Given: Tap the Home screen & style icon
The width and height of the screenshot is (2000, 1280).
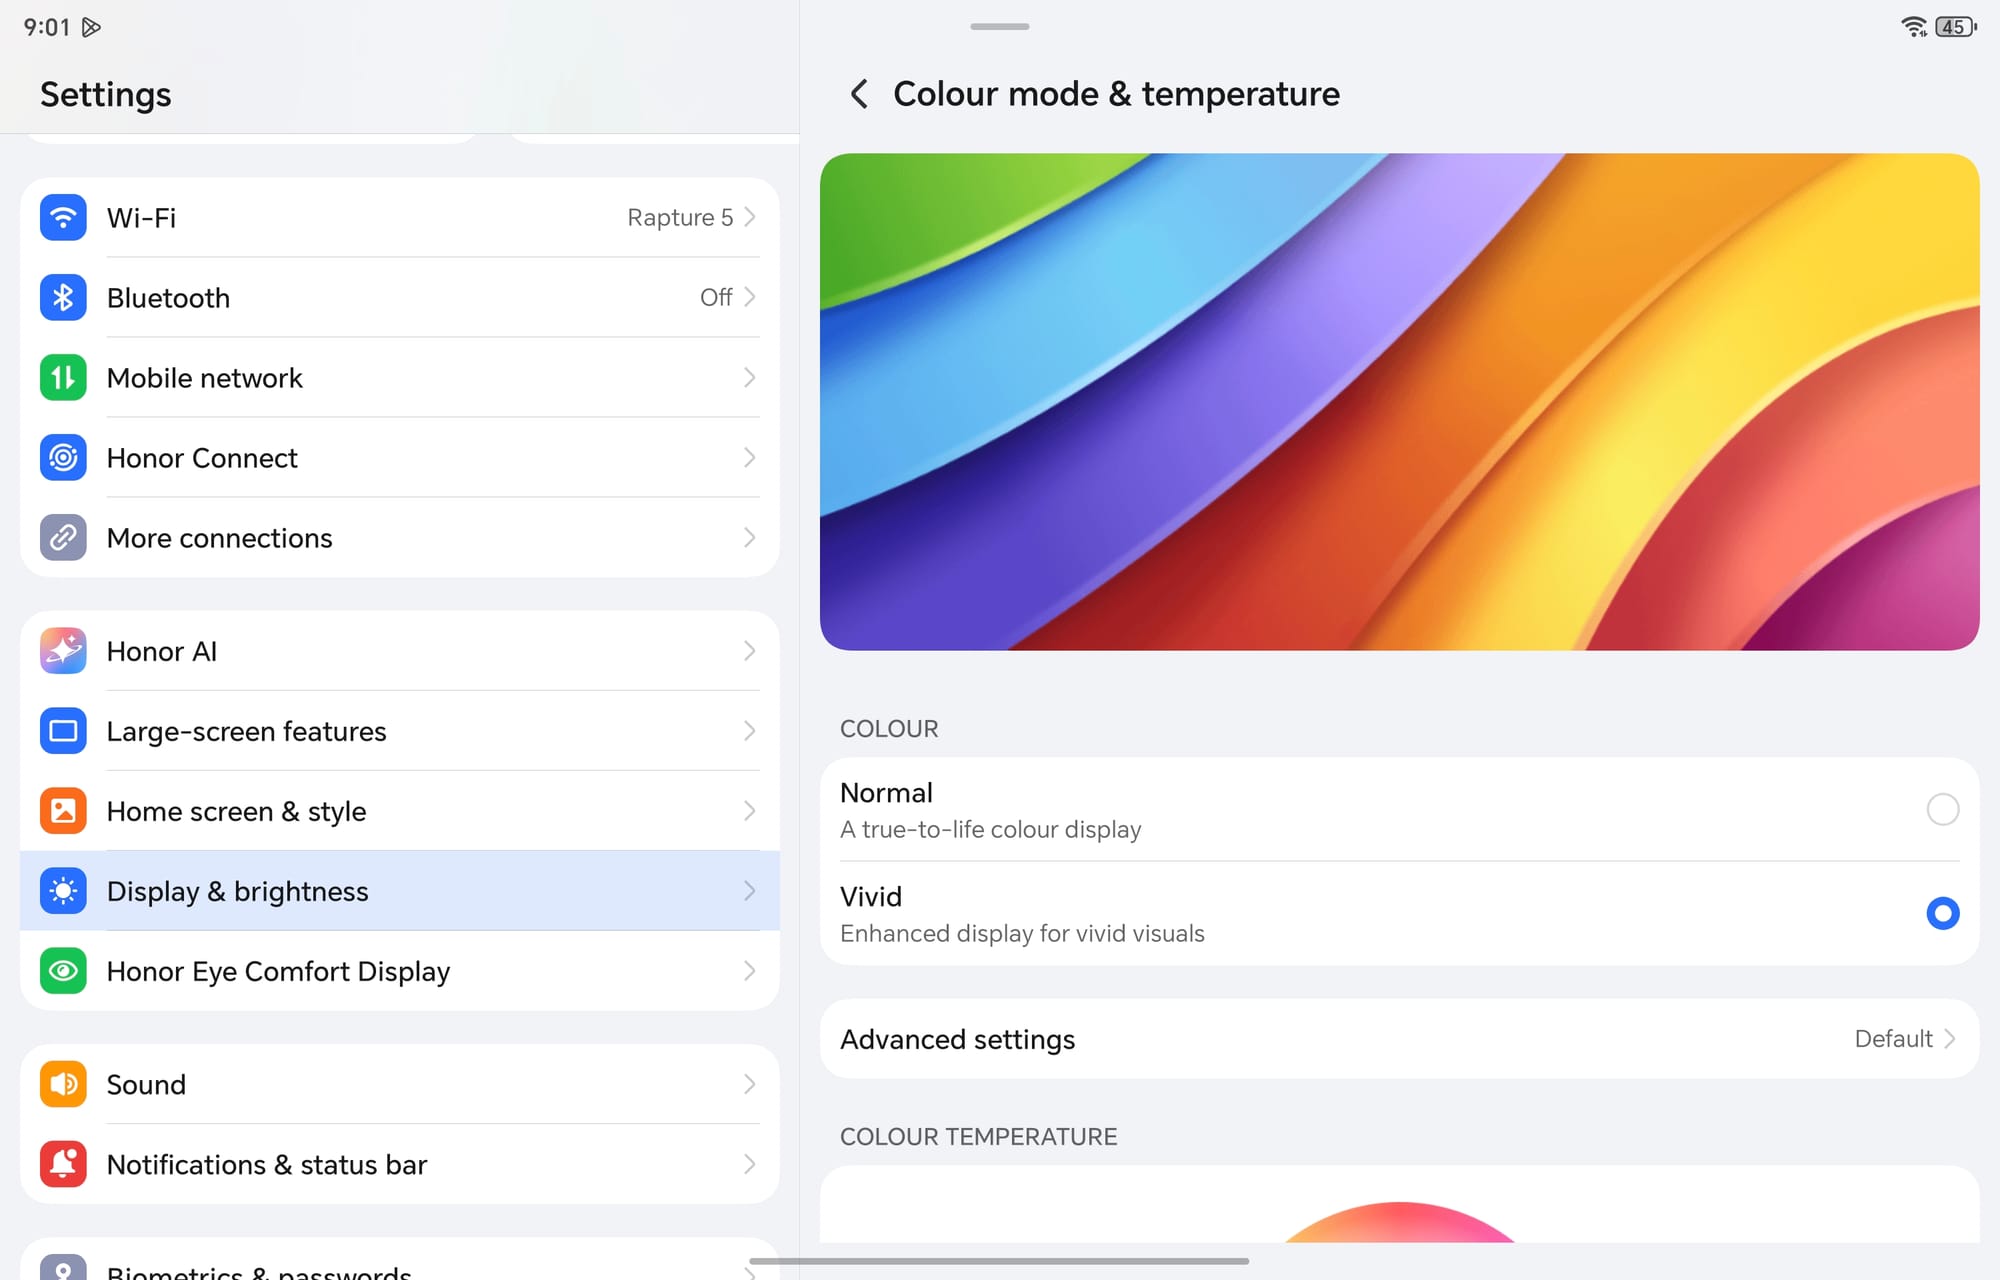Looking at the screenshot, I should (63, 811).
